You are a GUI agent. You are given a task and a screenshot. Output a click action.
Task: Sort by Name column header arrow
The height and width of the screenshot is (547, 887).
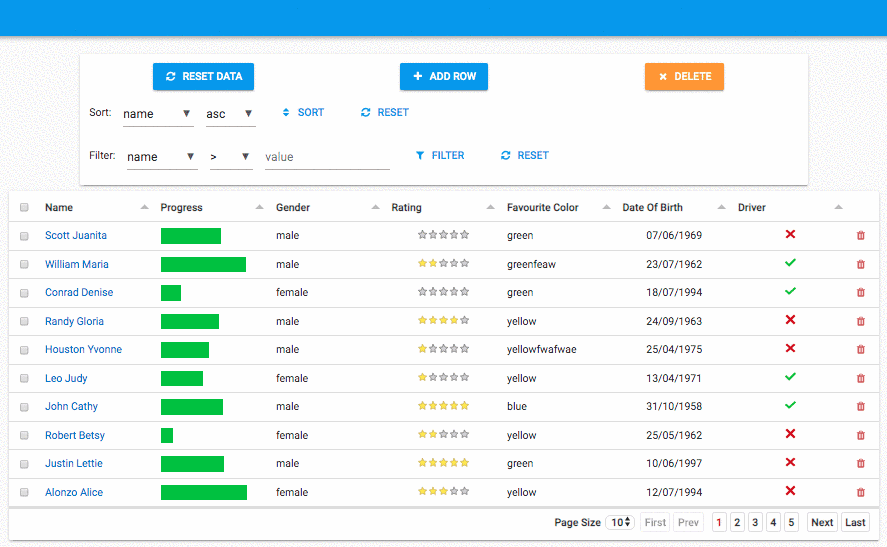click(x=144, y=207)
